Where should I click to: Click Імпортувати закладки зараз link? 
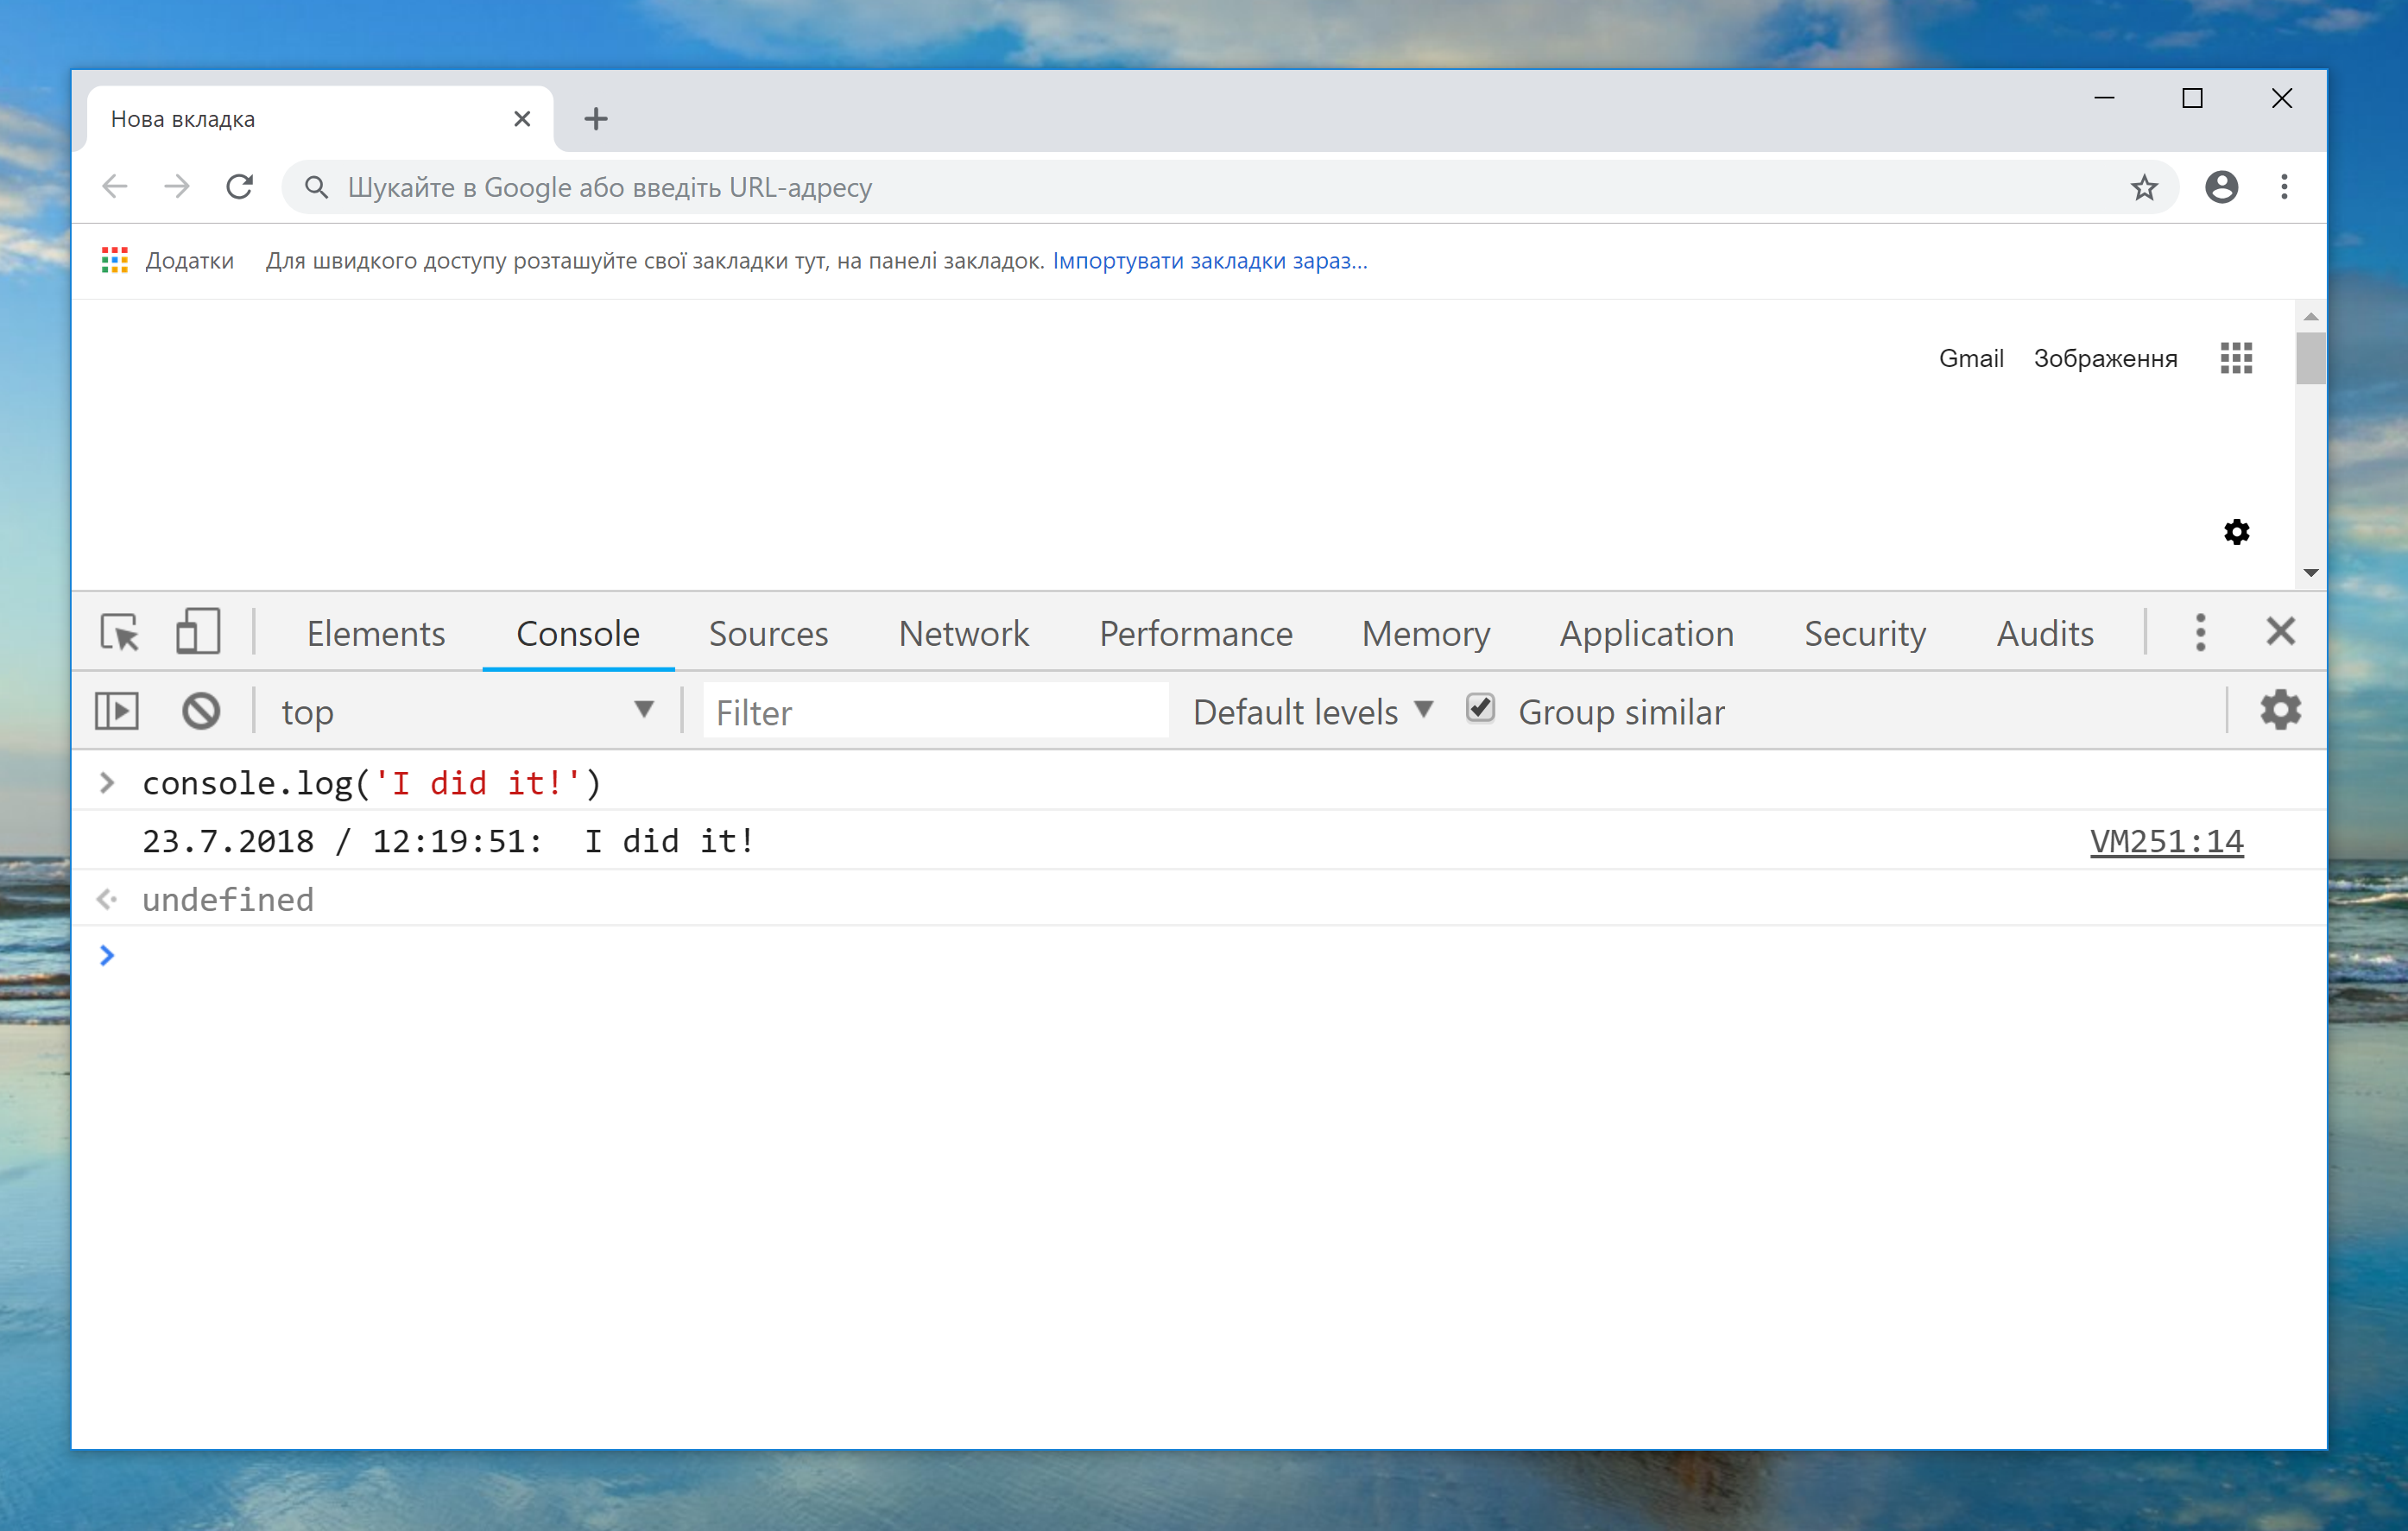(x=1209, y=260)
